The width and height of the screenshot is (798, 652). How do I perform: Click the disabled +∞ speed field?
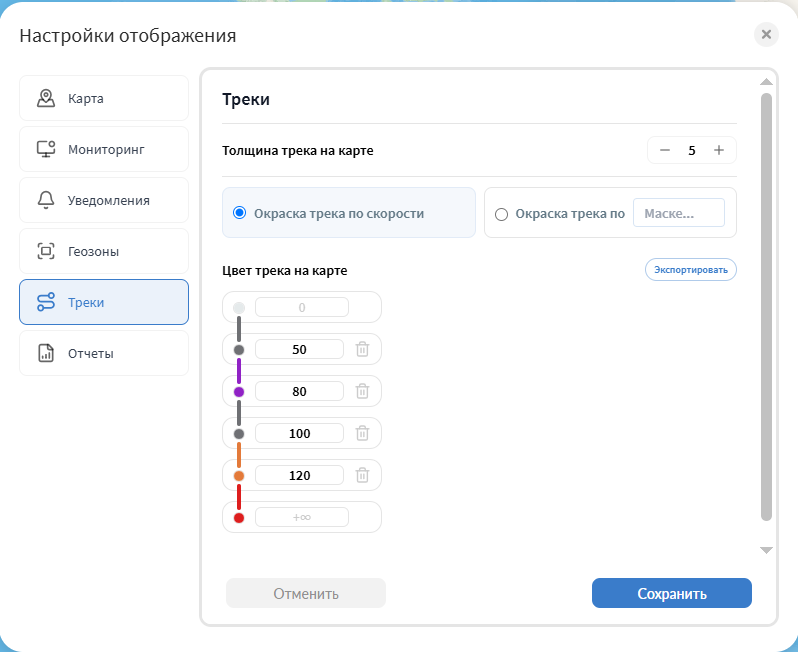coord(302,517)
